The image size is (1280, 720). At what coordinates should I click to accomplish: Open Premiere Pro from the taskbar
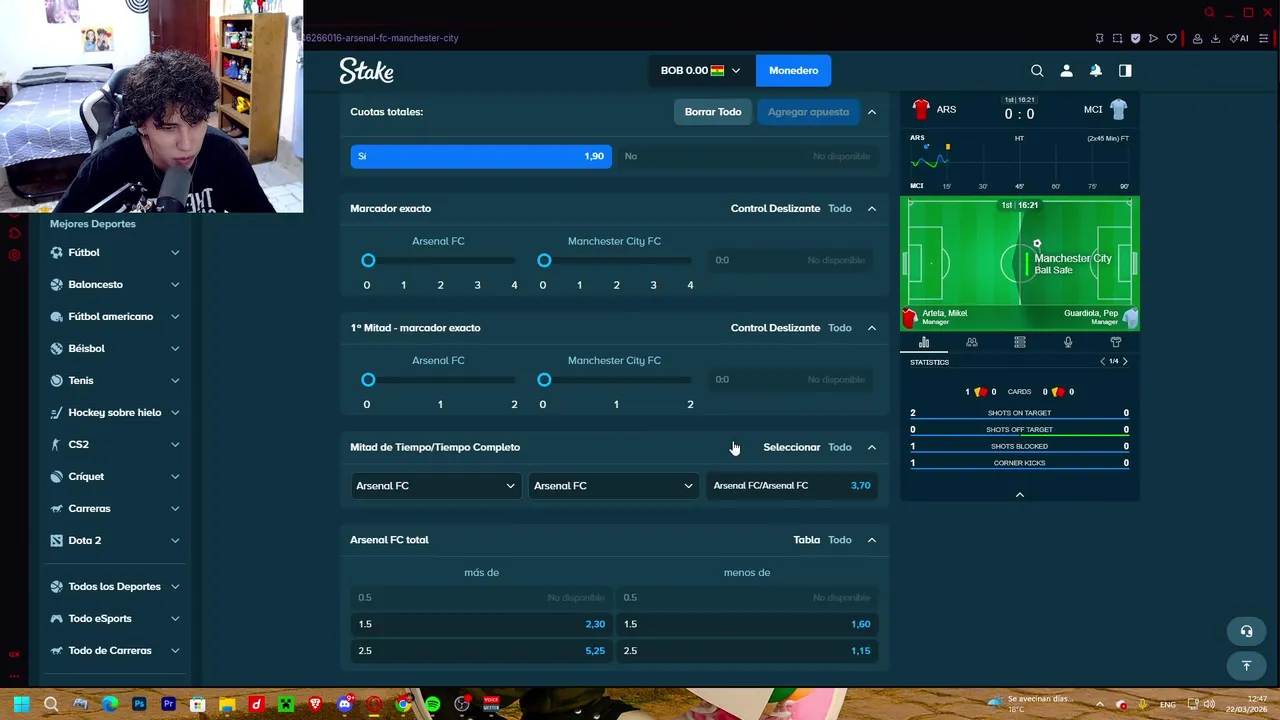[168, 704]
